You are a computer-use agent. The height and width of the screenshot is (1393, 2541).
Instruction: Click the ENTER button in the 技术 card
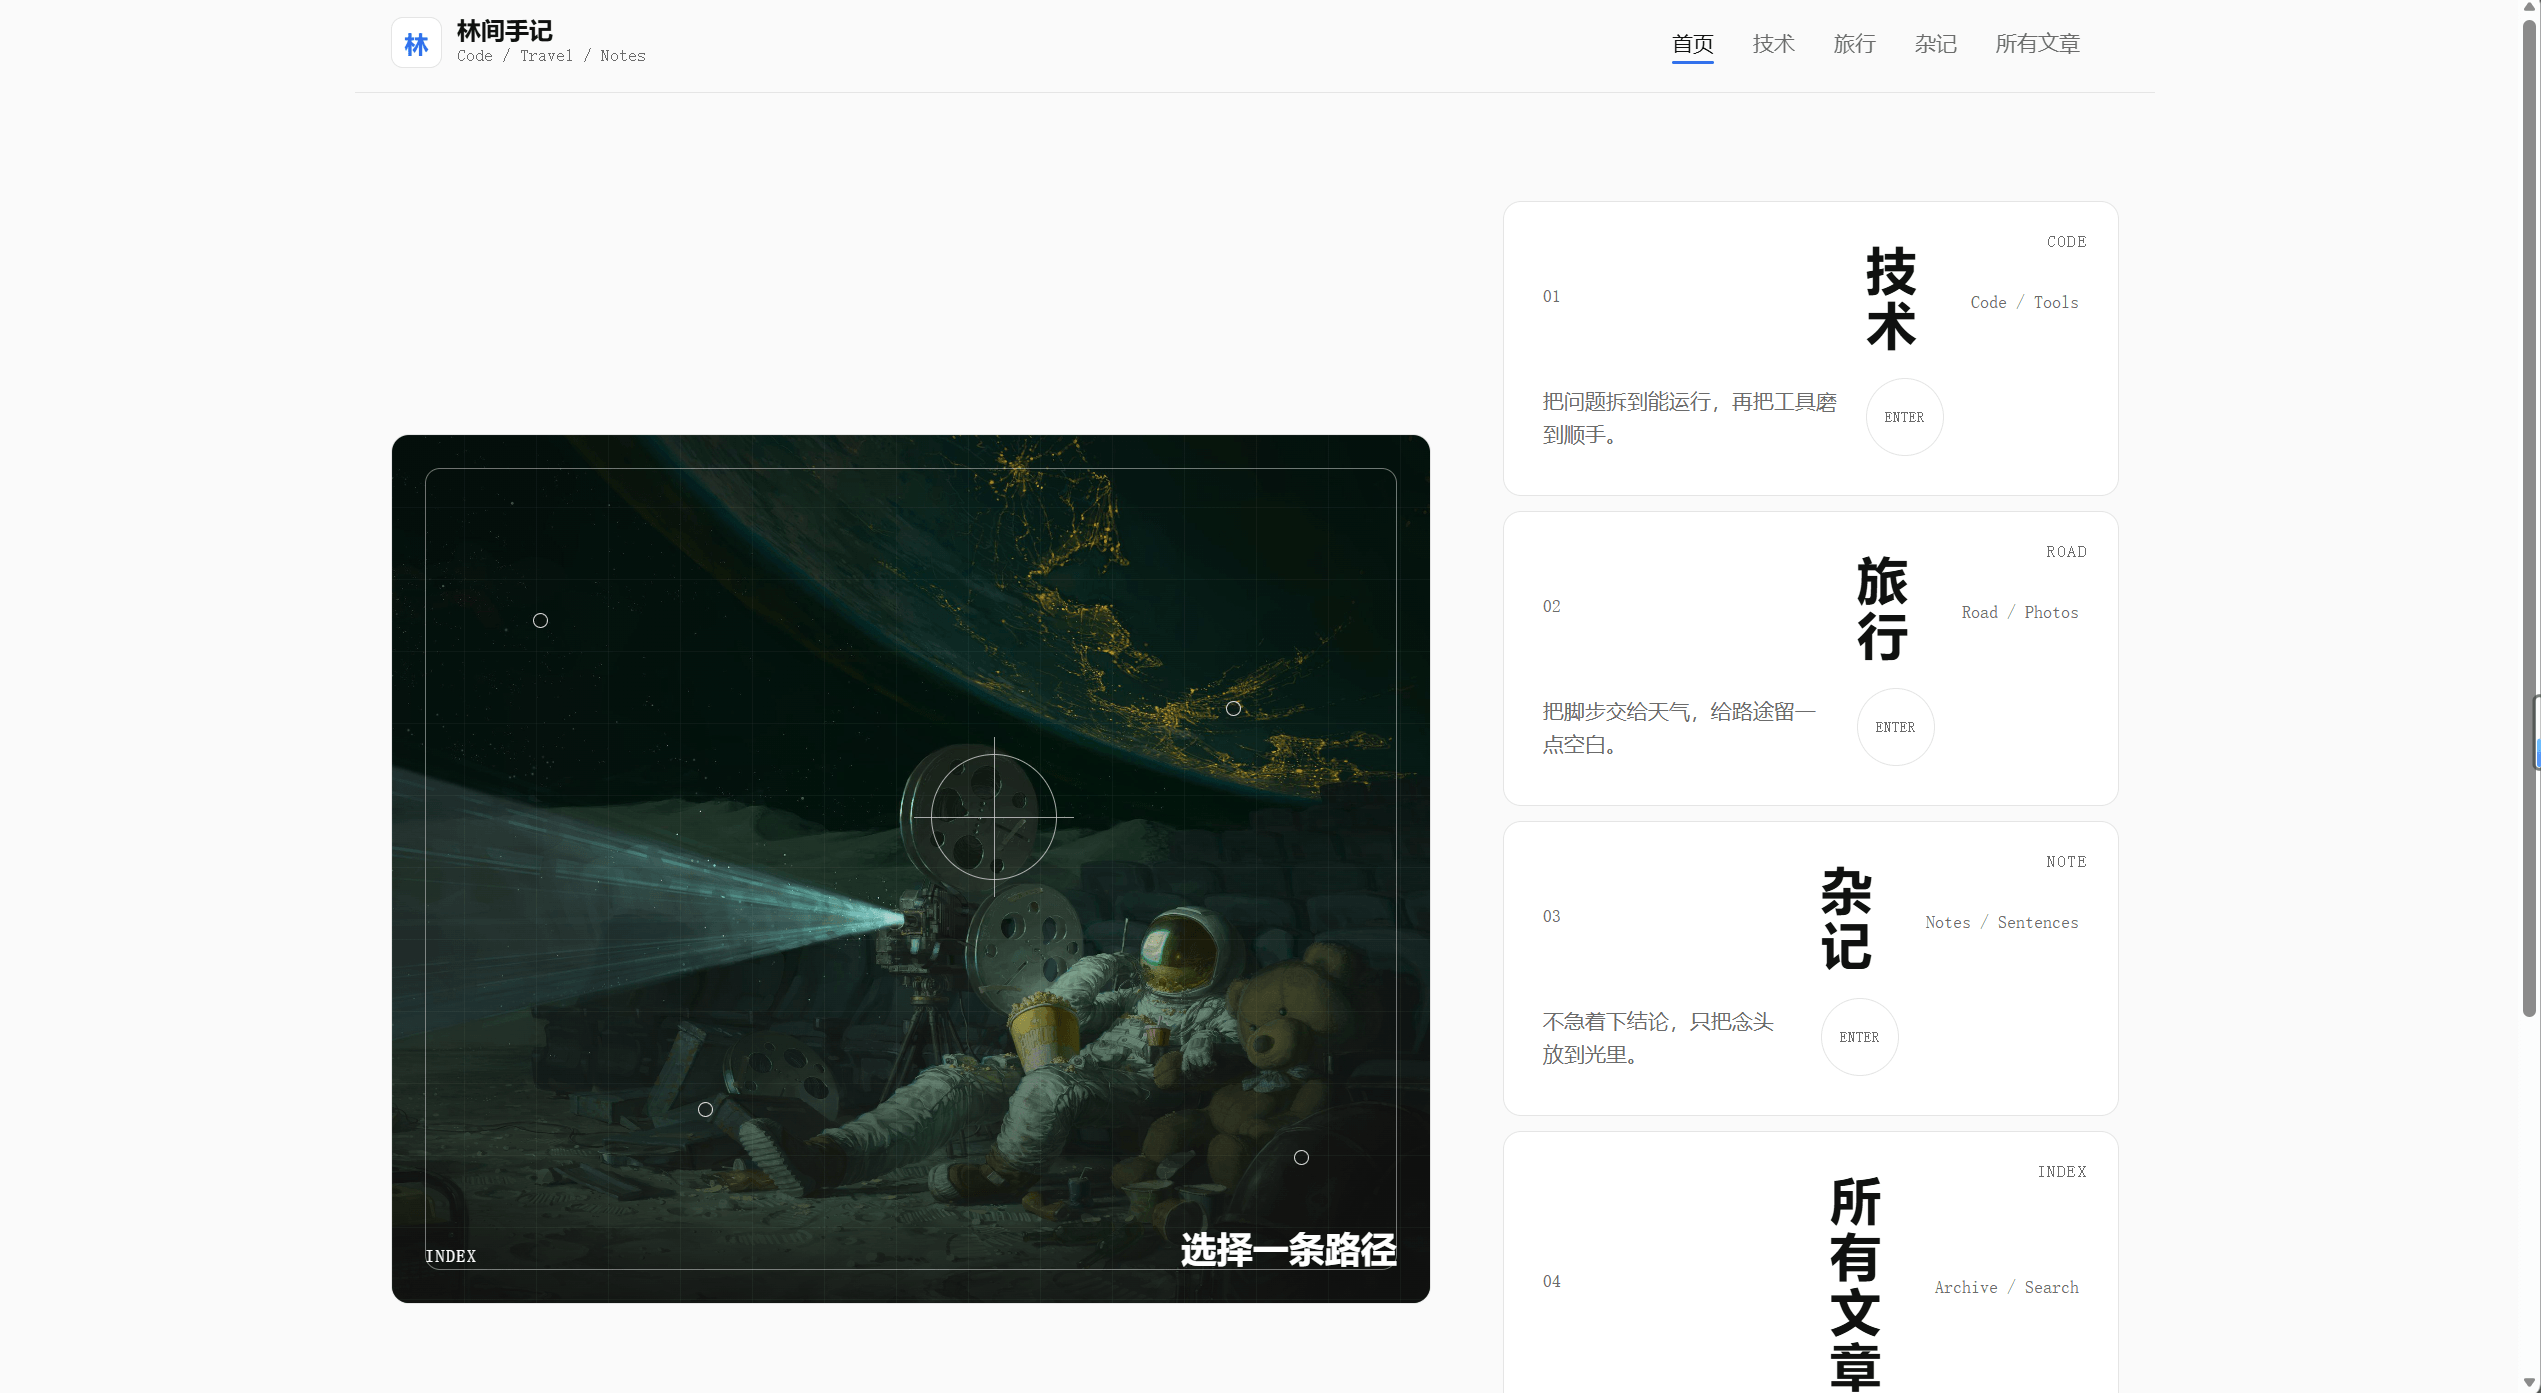[x=1904, y=417]
